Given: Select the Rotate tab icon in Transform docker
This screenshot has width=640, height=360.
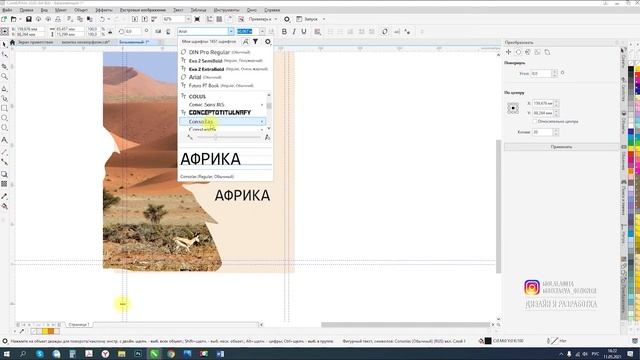Looking at the screenshot, I should 518,52.
